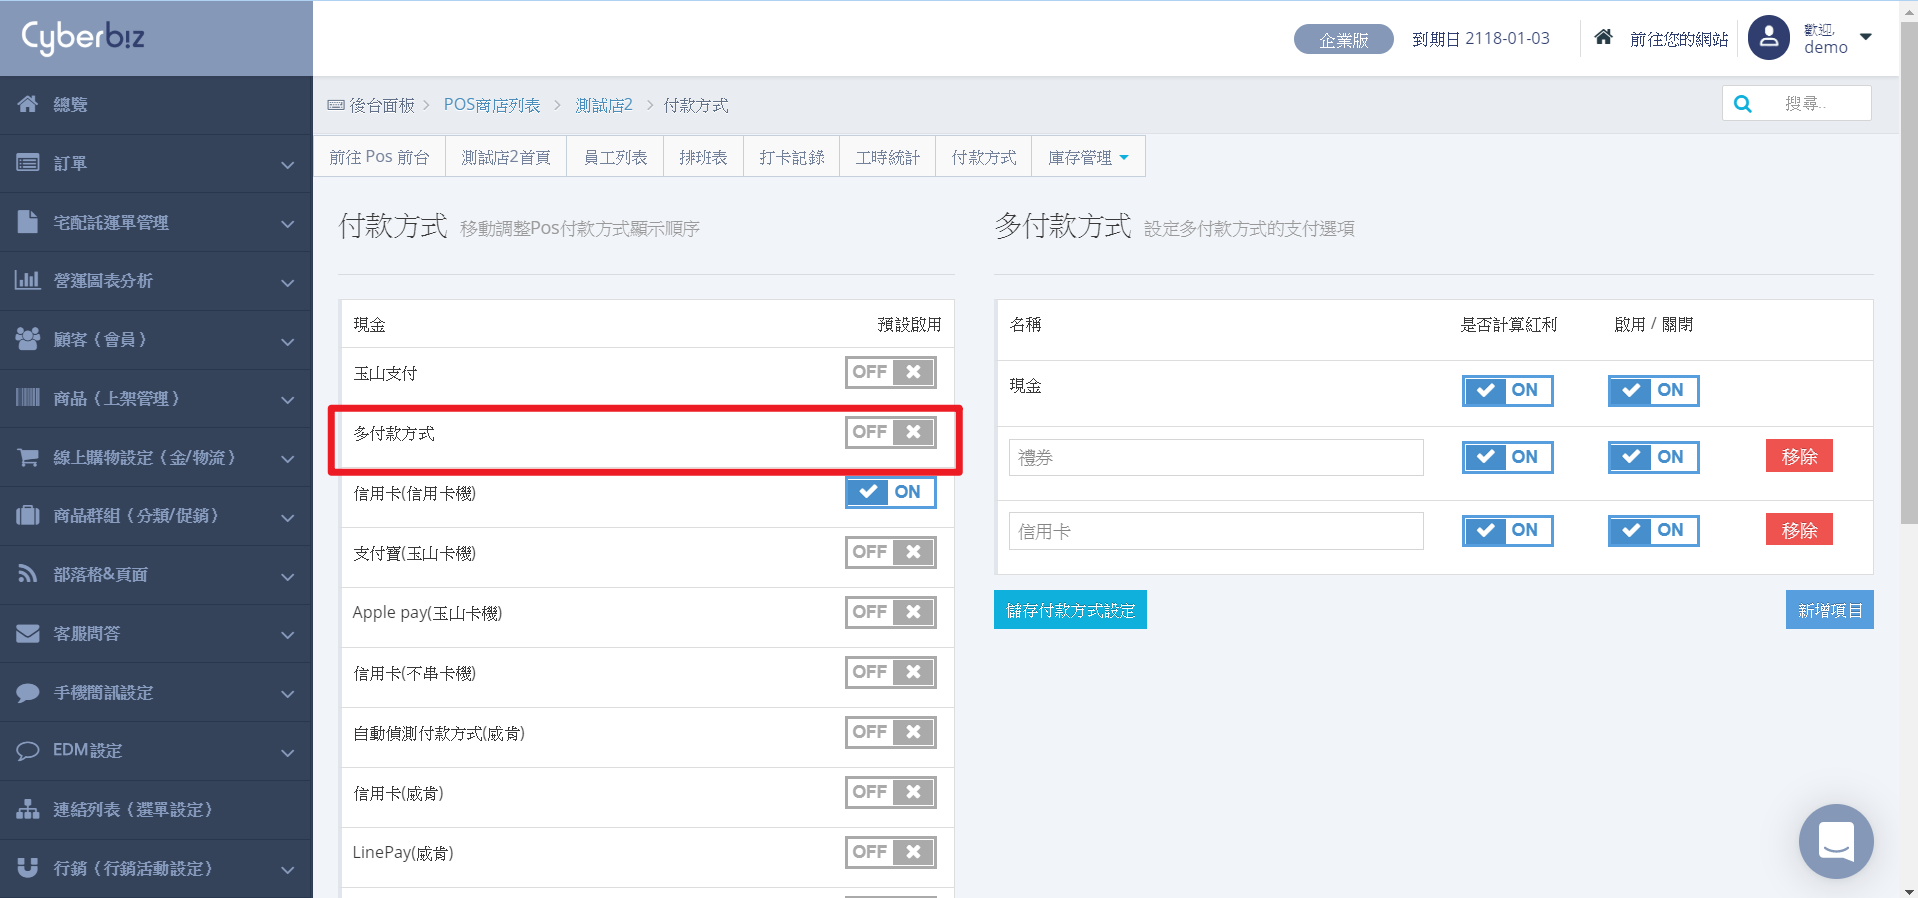Enable LinePay(威肯) switch
The image size is (1918, 898).
(891, 852)
